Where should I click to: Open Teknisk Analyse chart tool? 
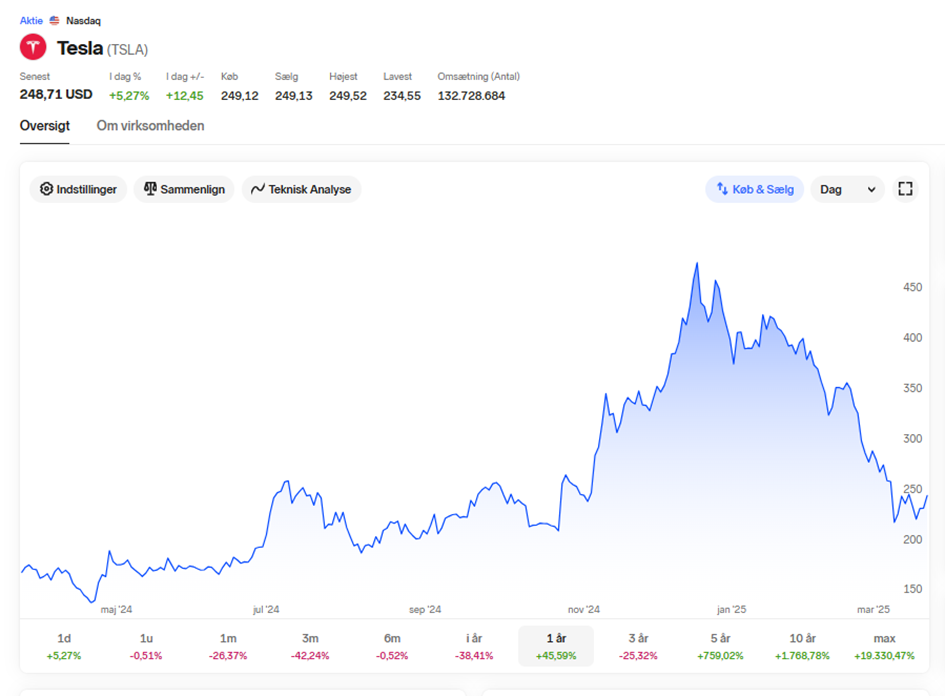(301, 189)
